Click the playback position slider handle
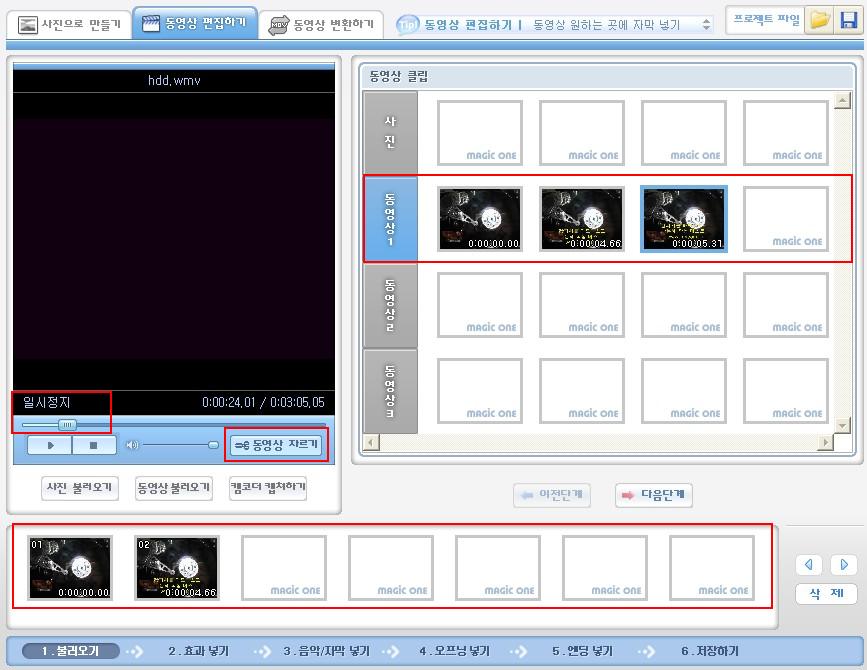Screen dimensions: 867x670 click(67, 425)
